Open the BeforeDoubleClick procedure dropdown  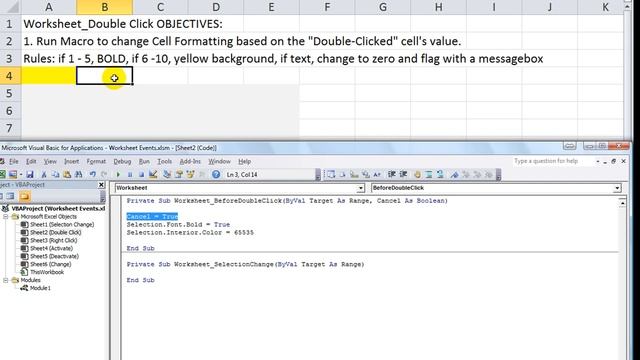(617, 188)
